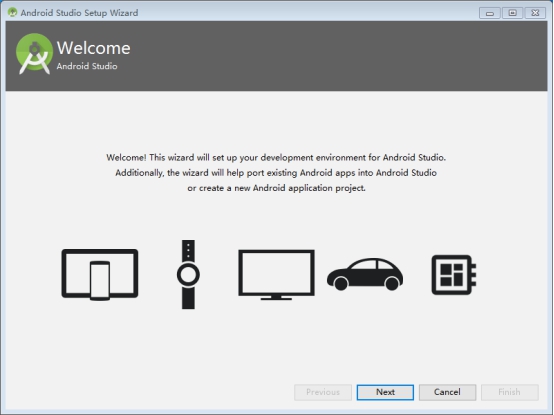Click the Android Studio logo in header

click(x=34, y=54)
